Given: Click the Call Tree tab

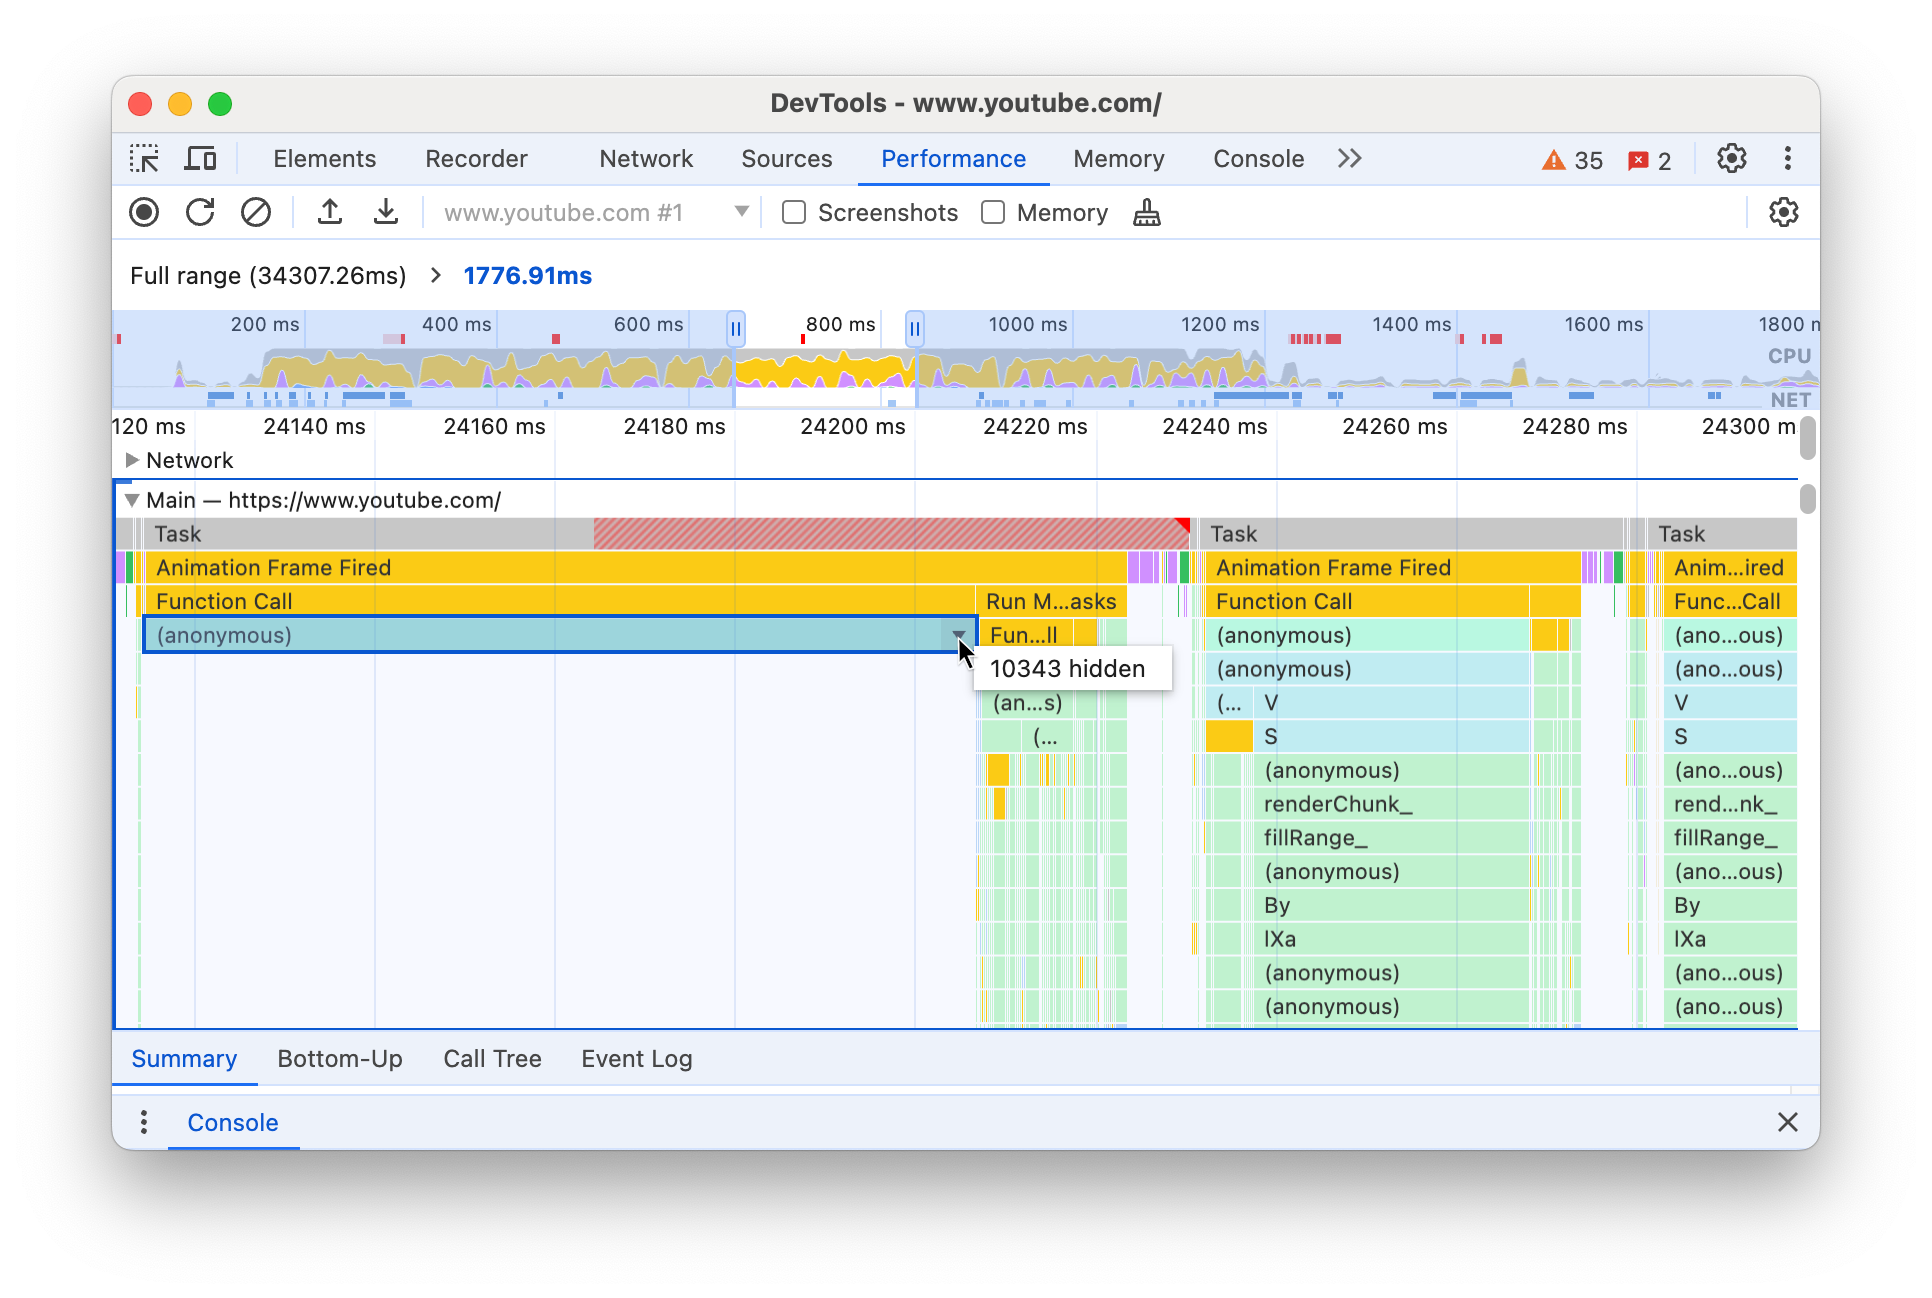Looking at the screenshot, I should pos(492,1059).
